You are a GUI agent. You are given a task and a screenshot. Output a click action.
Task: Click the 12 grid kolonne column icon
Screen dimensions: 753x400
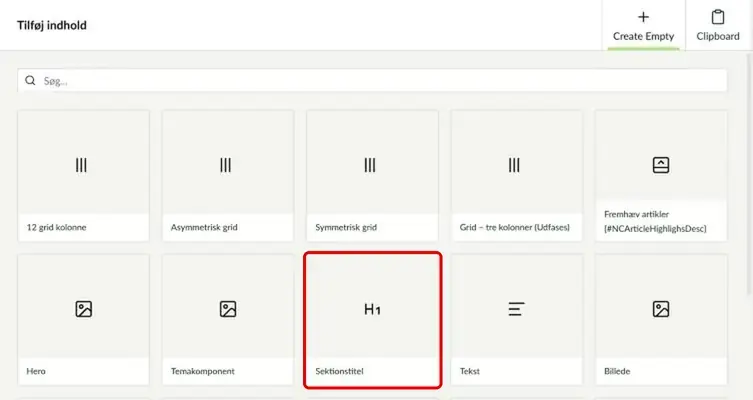pos(81,165)
